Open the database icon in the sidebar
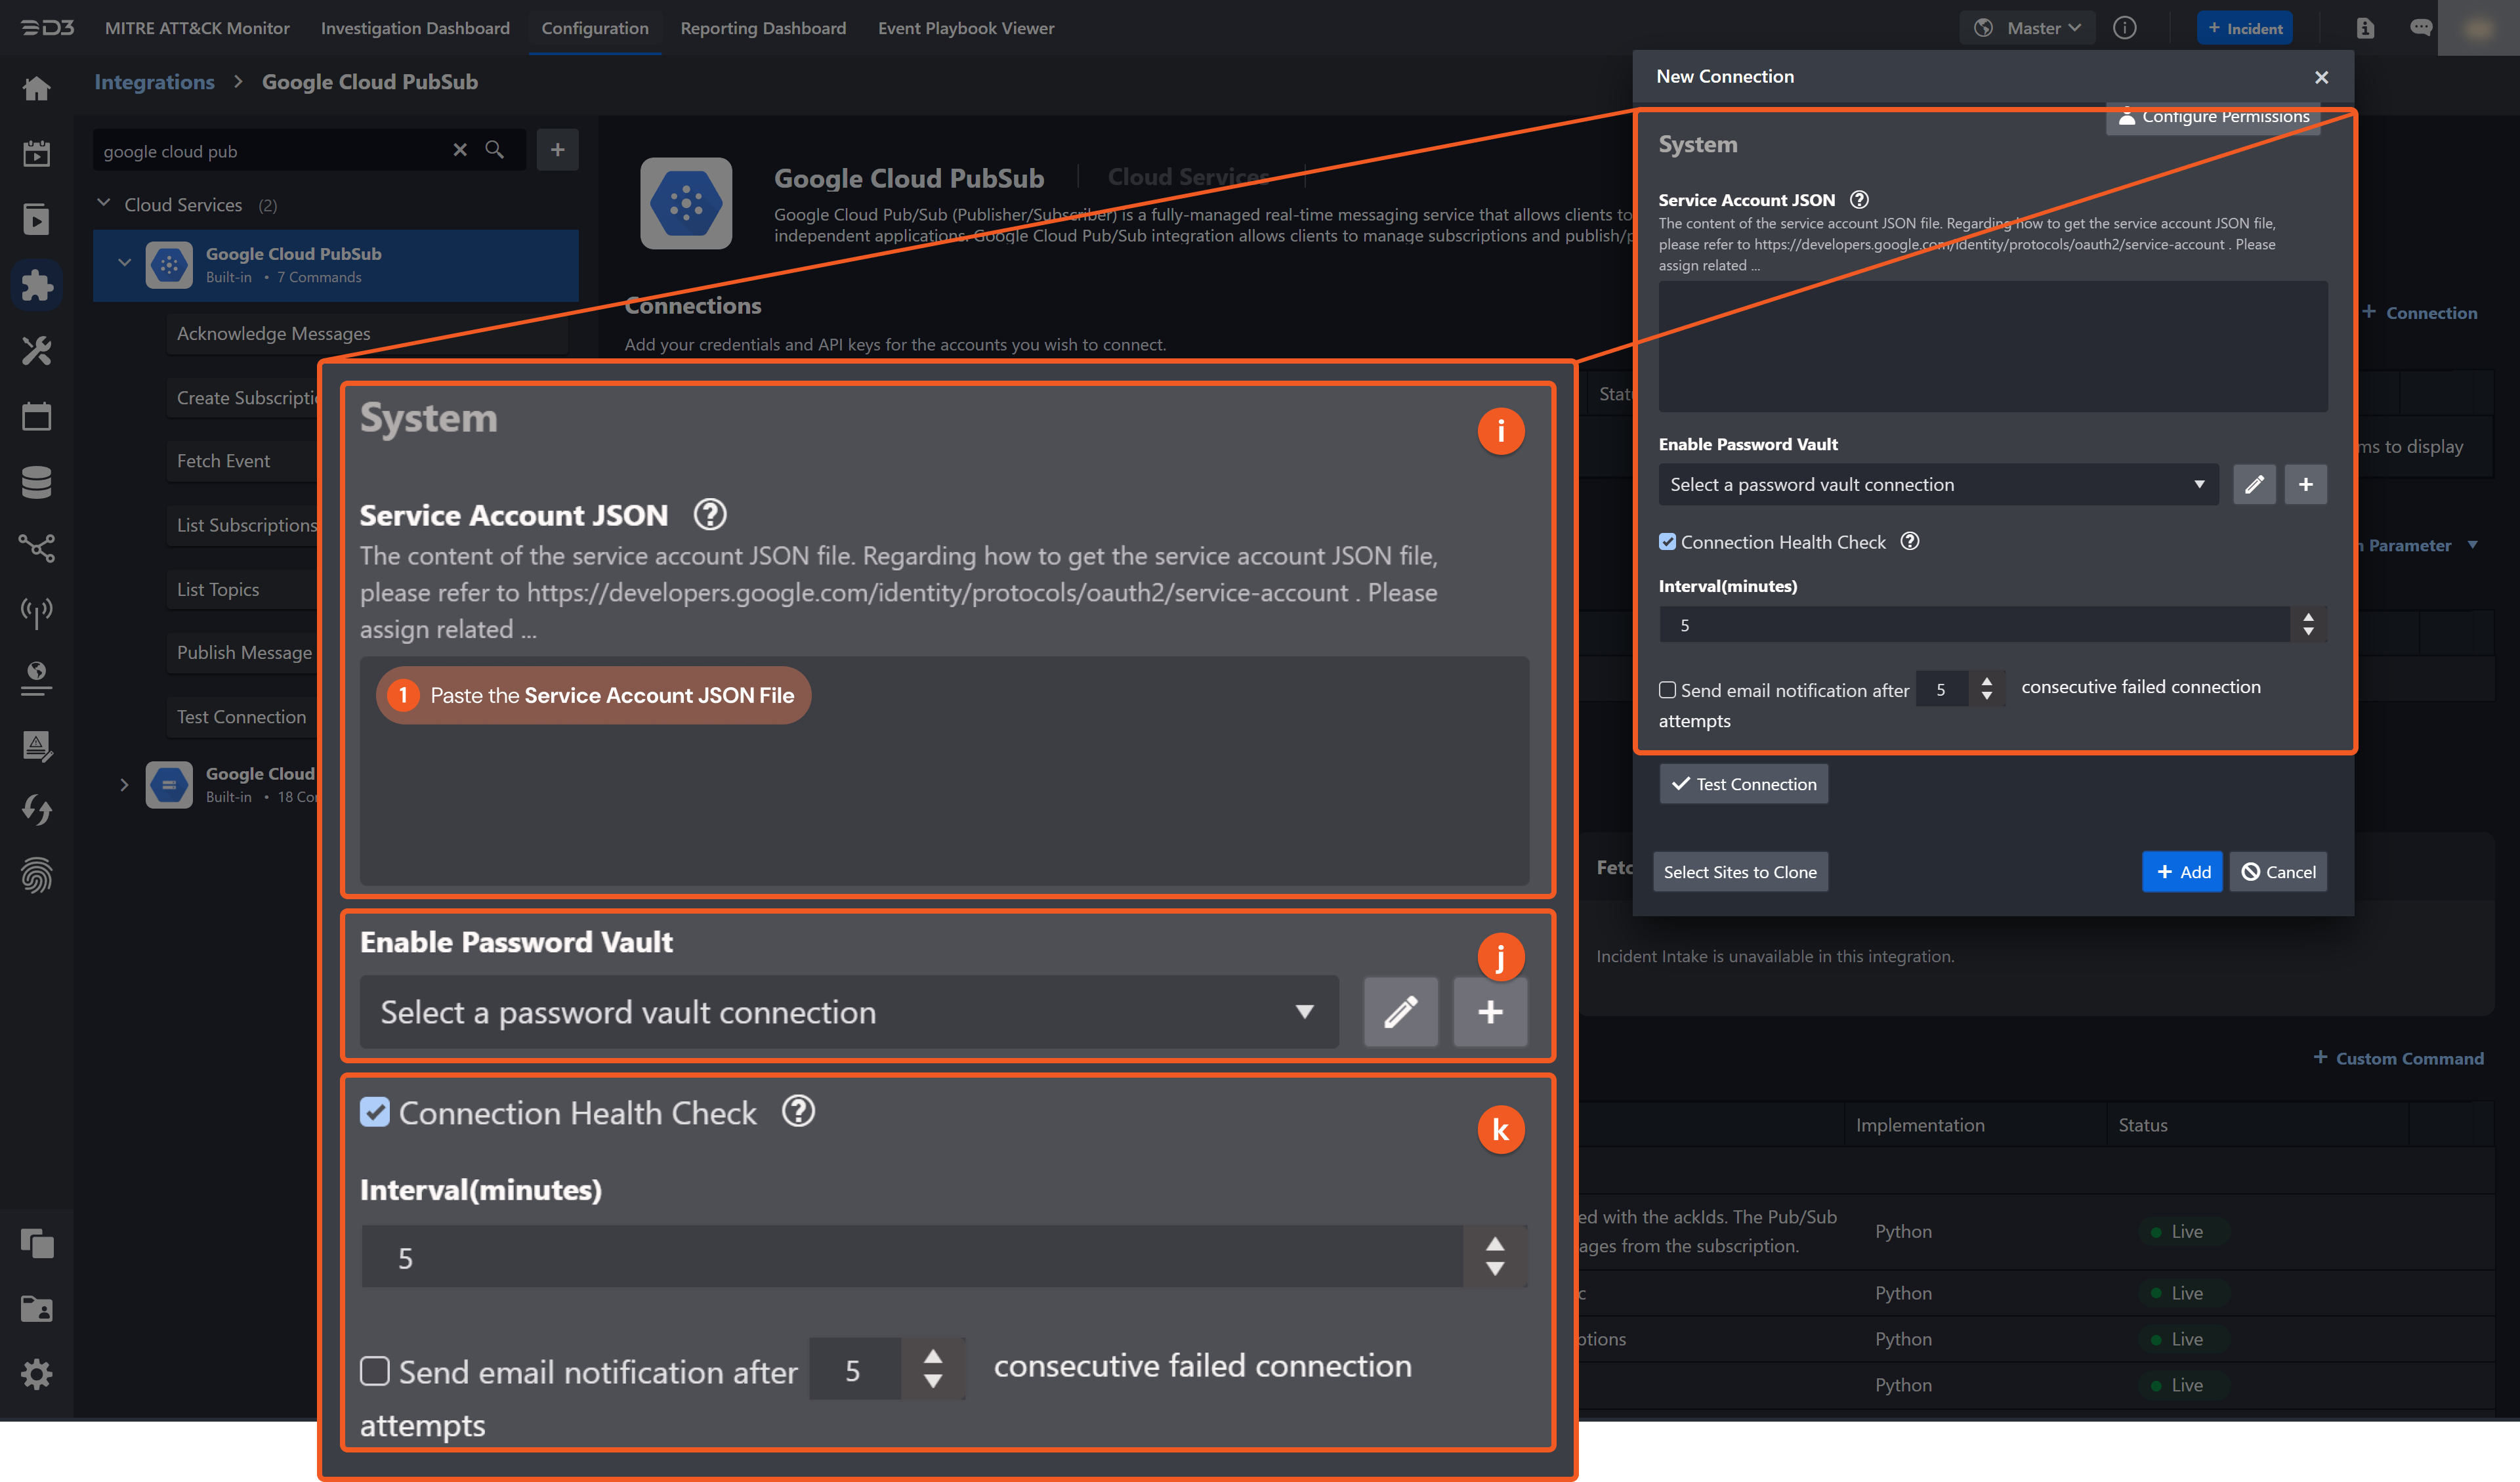The height and width of the screenshot is (1482, 2520). click(36, 482)
